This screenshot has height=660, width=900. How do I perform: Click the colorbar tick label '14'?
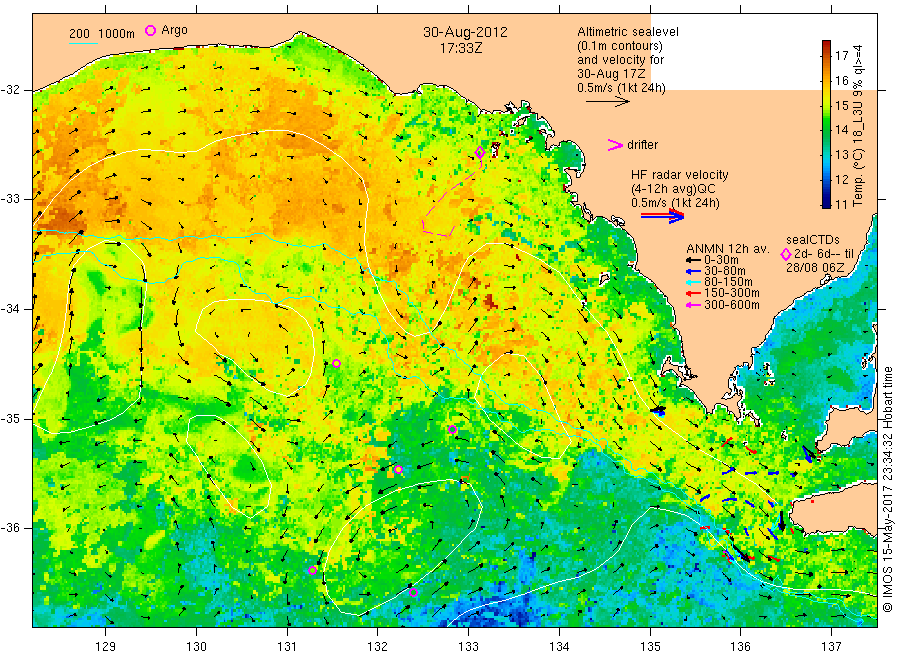point(841,130)
